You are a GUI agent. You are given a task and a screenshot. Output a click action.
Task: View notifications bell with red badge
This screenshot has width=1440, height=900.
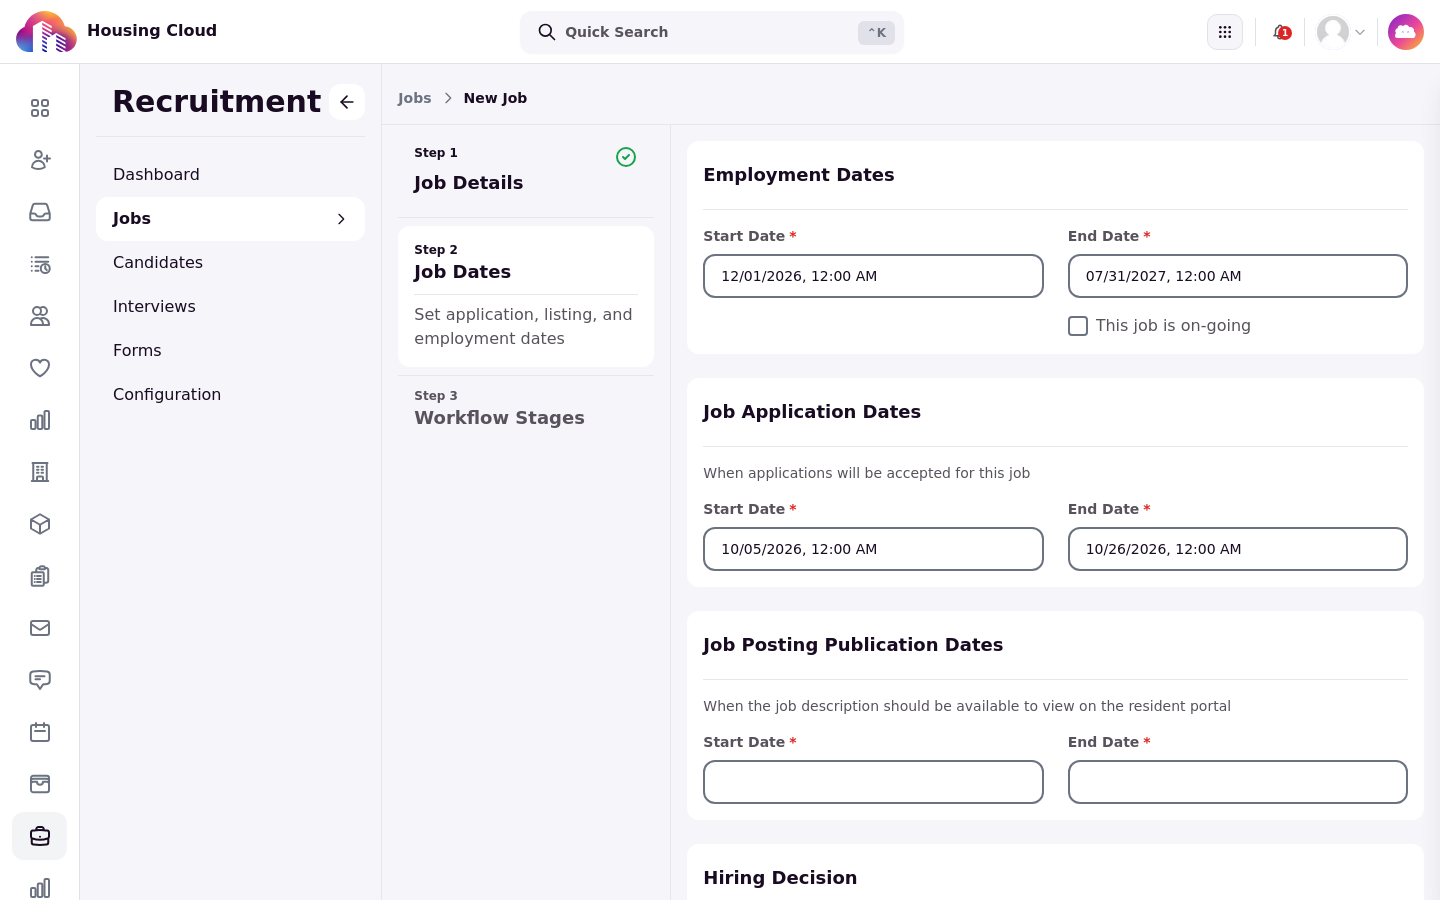click(1281, 32)
